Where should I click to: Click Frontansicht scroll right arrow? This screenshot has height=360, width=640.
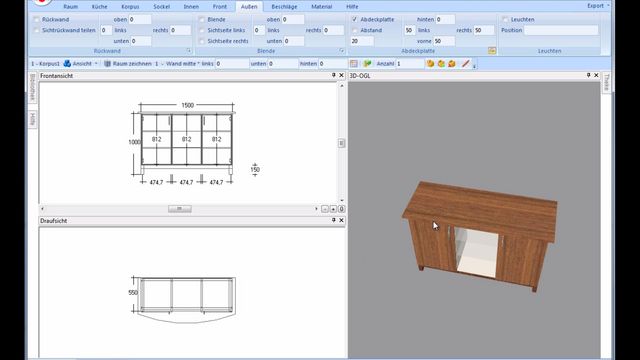(x=316, y=209)
